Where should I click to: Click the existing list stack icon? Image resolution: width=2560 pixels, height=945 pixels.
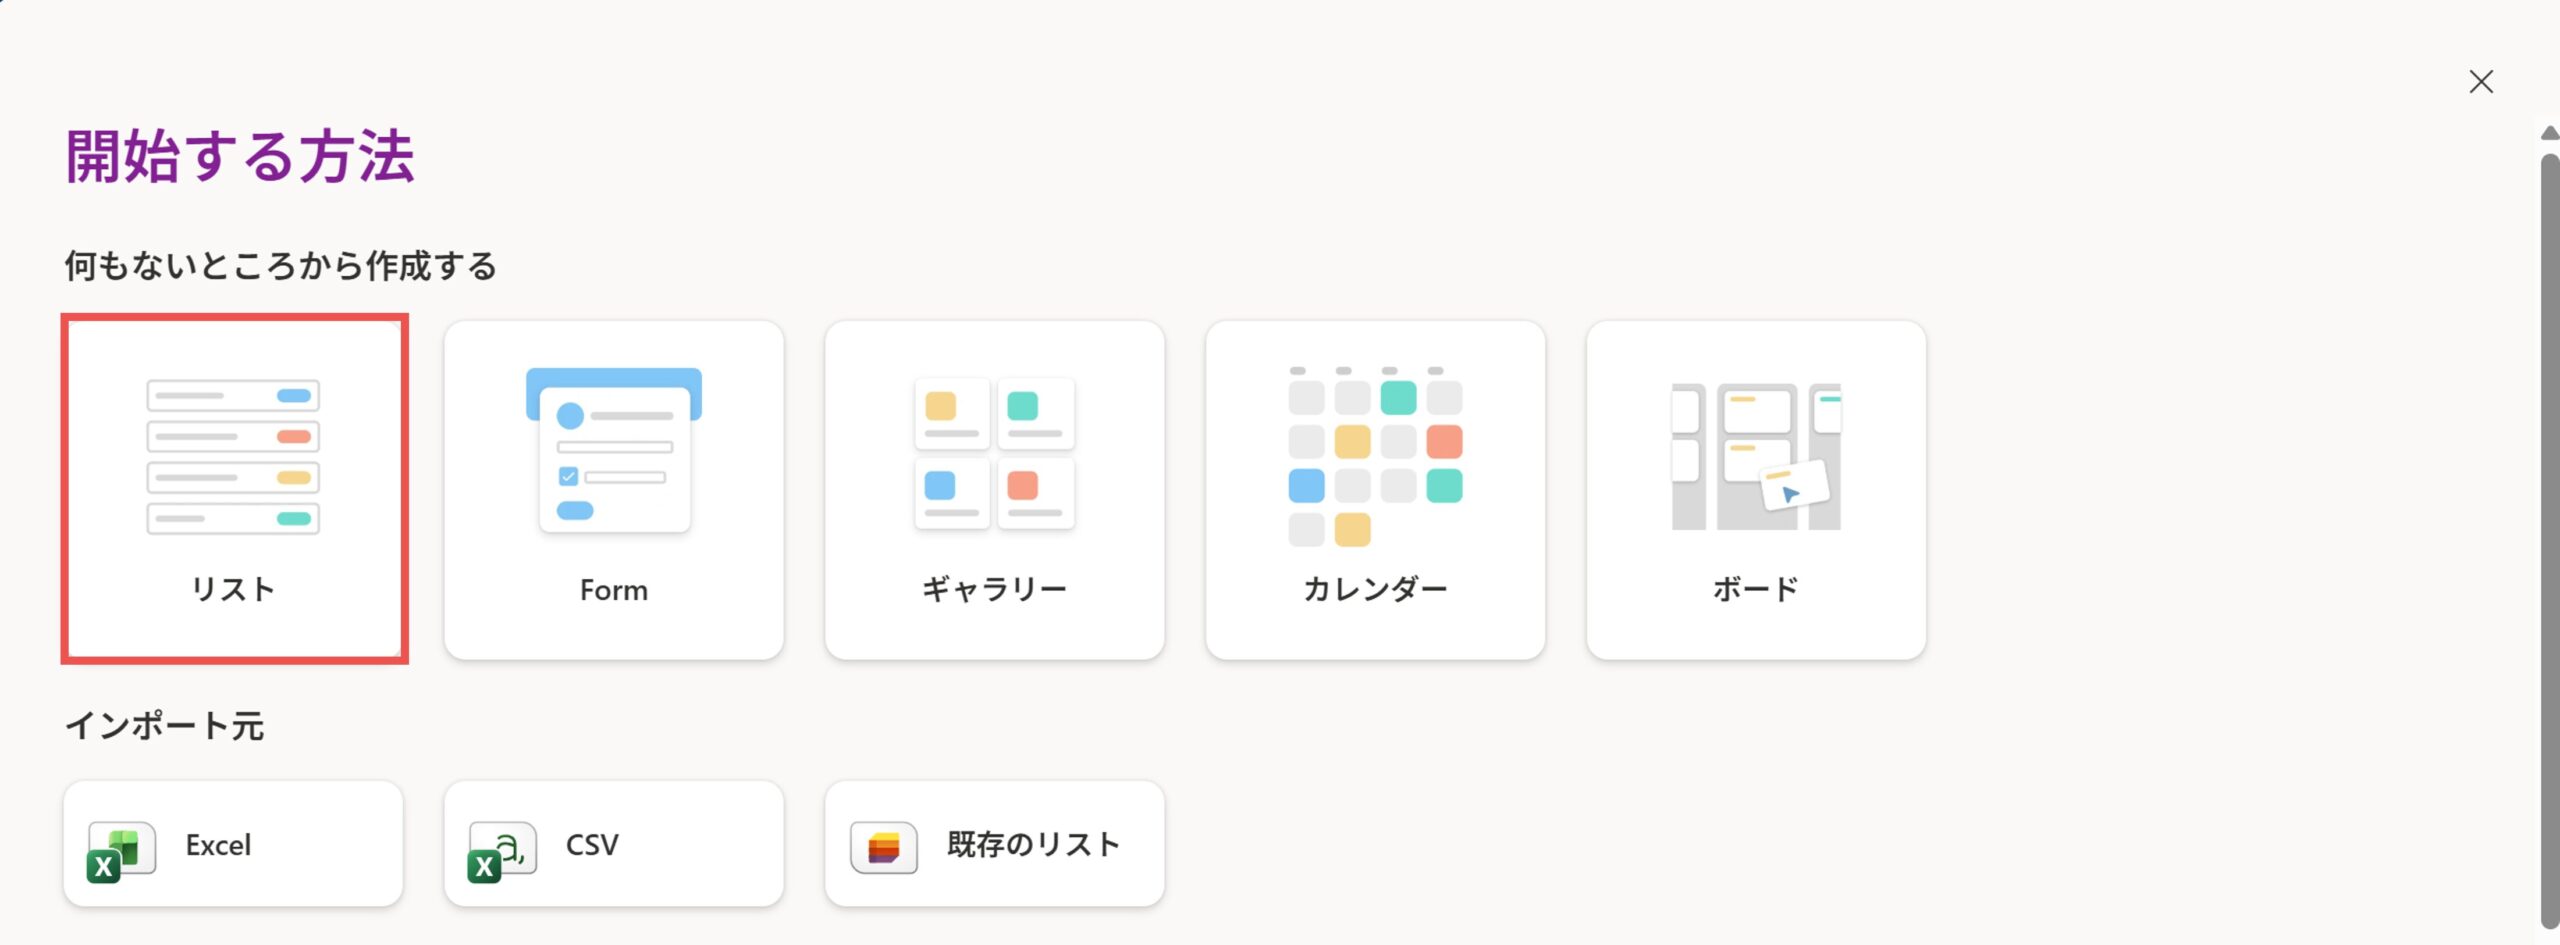pos(883,847)
